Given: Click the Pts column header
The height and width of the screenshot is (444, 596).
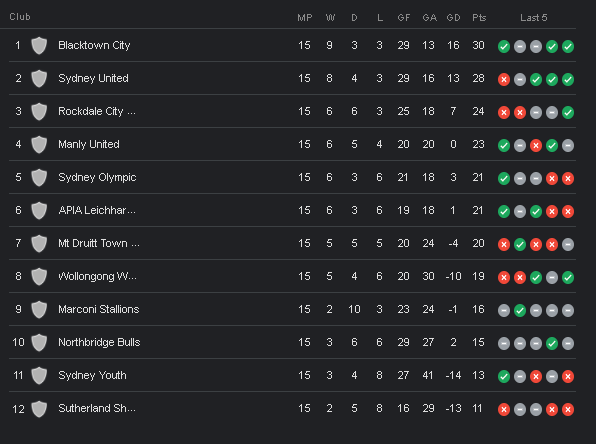Looking at the screenshot, I should tap(479, 17).
